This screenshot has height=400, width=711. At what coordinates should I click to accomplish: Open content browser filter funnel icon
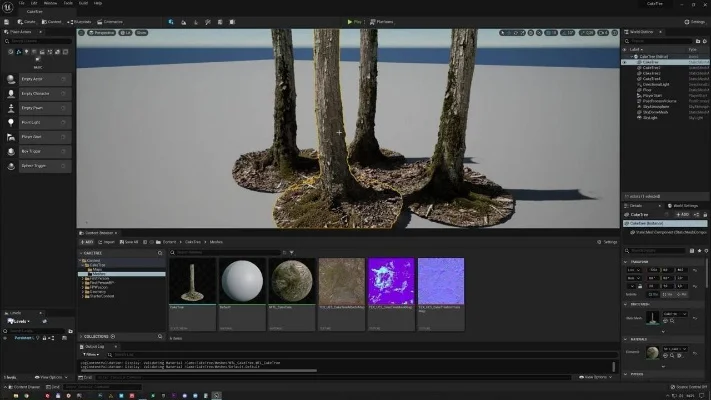292,253
